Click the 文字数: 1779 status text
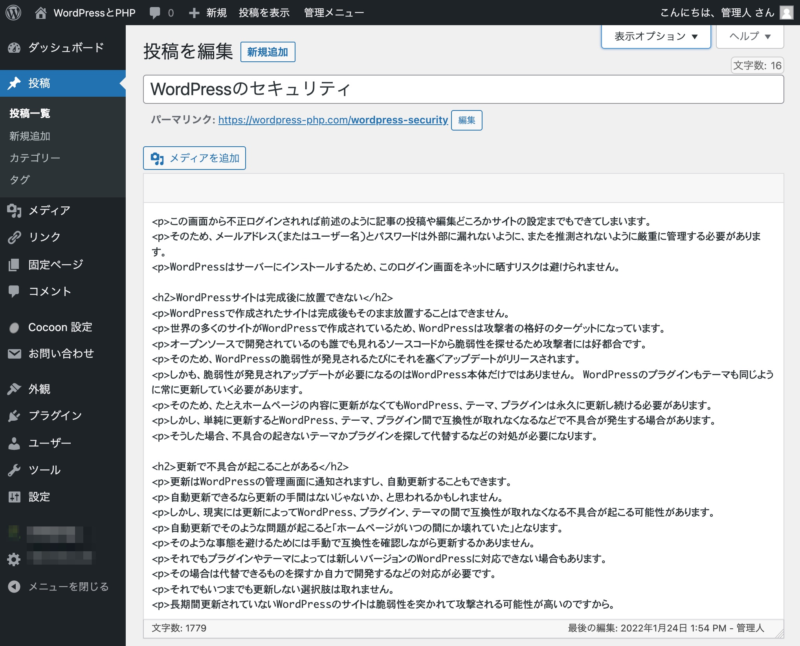 coord(179,628)
